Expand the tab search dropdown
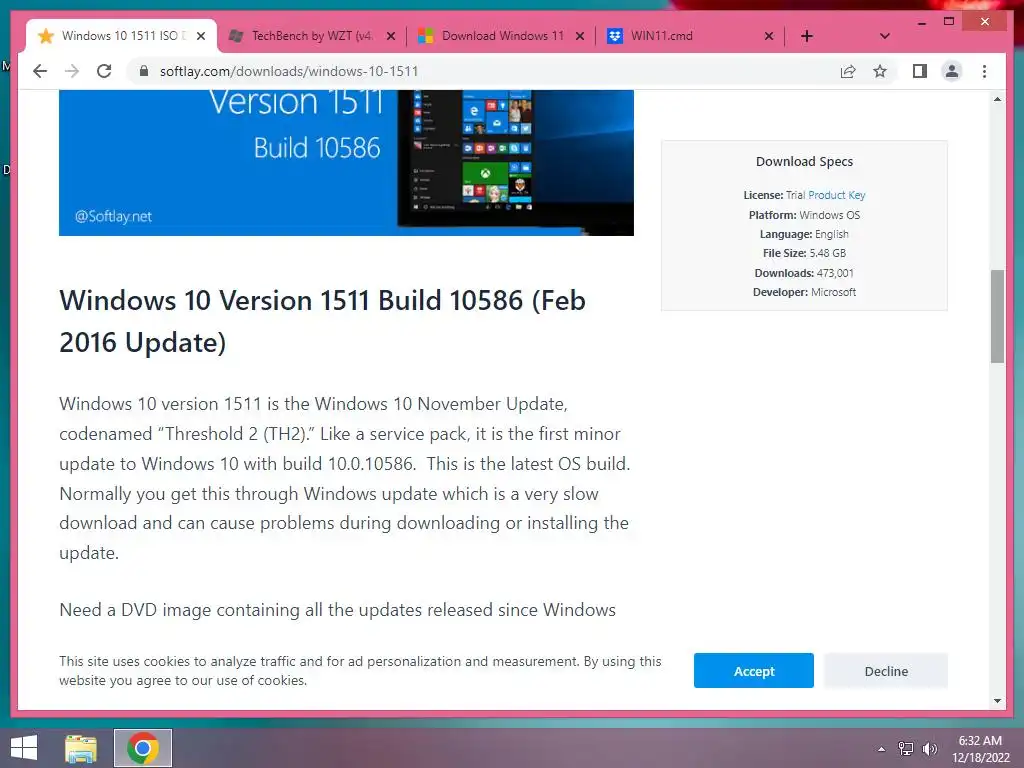 (x=884, y=36)
